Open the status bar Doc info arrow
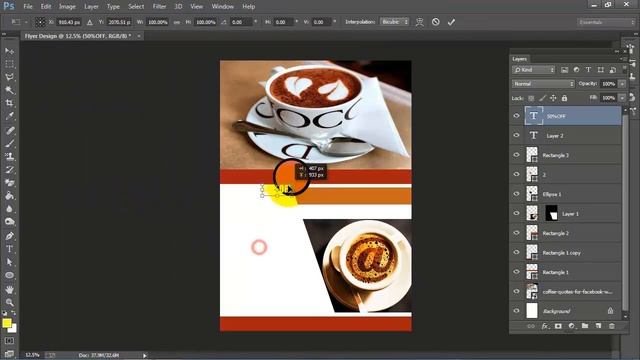This screenshot has height=360, width=640. point(144,356)
